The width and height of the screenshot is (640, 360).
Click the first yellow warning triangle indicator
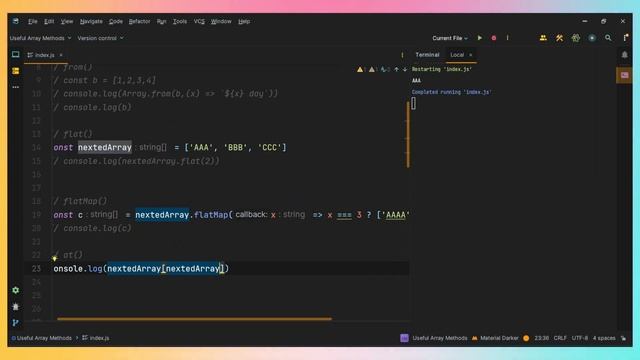tap(360, 69)
